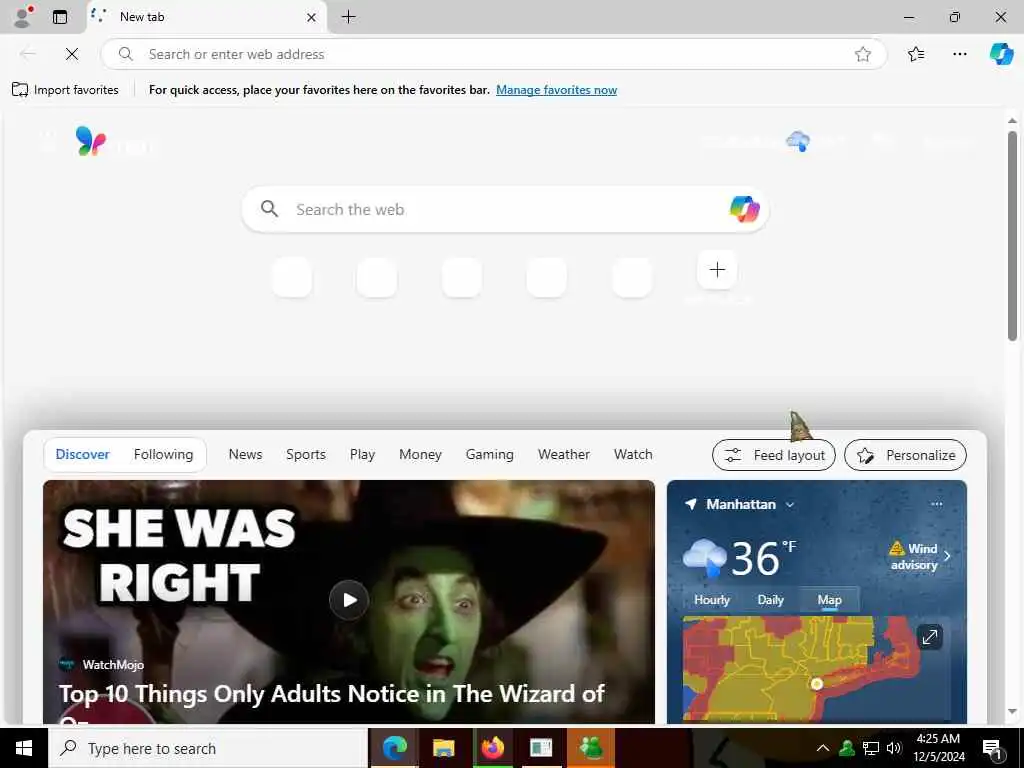Open the Wind advisory alert
Image resolution: width=1024 pixels, height=768 pixels.
tap(920, 556)
